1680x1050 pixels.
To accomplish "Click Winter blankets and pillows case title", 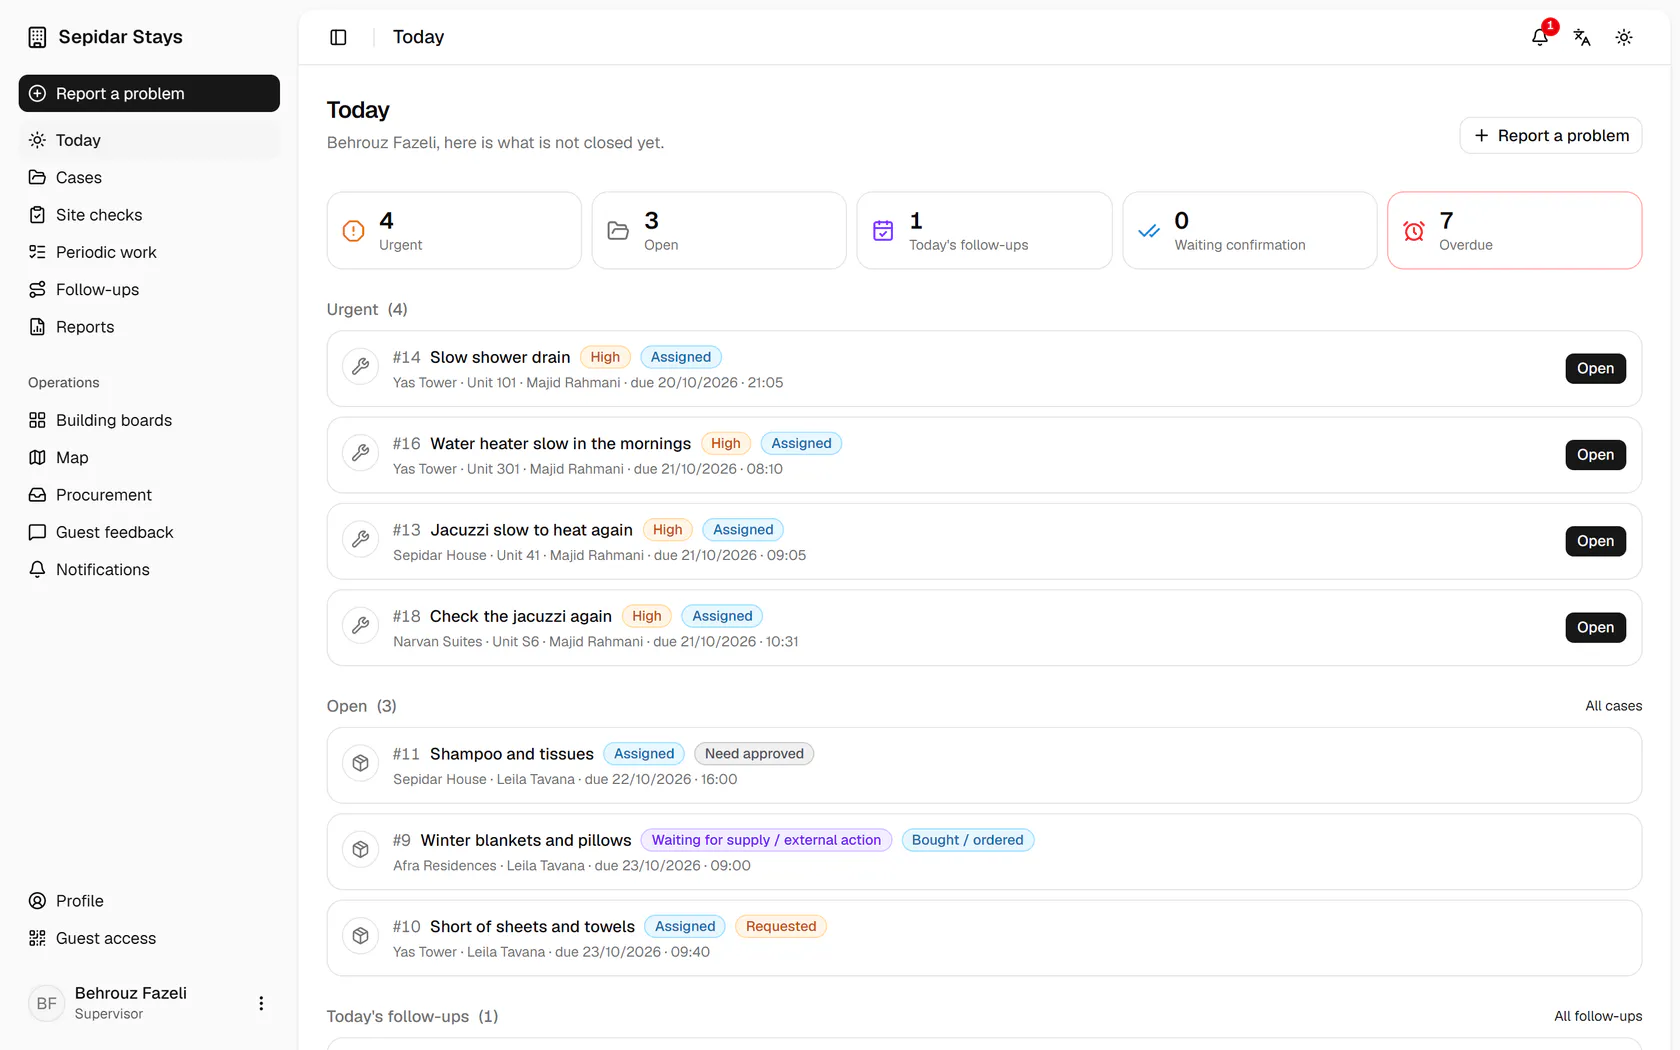I will click(526, 840).
